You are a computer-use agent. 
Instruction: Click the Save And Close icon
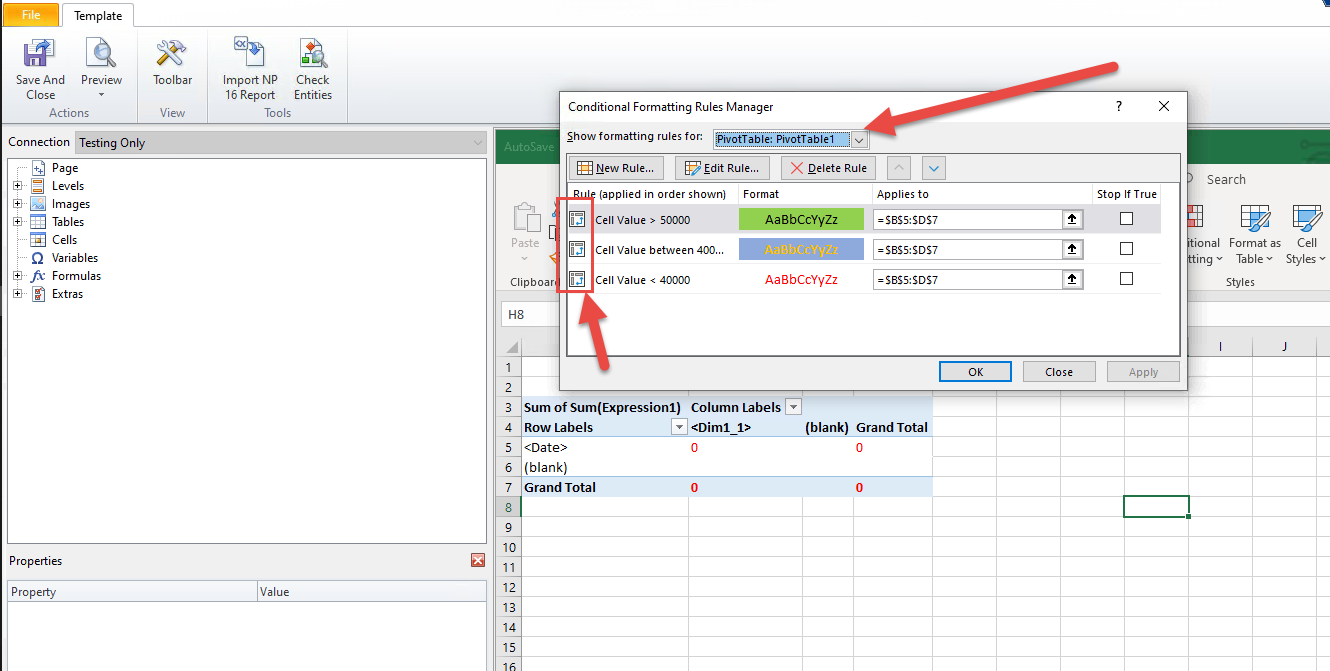click(x=40, y=55)
